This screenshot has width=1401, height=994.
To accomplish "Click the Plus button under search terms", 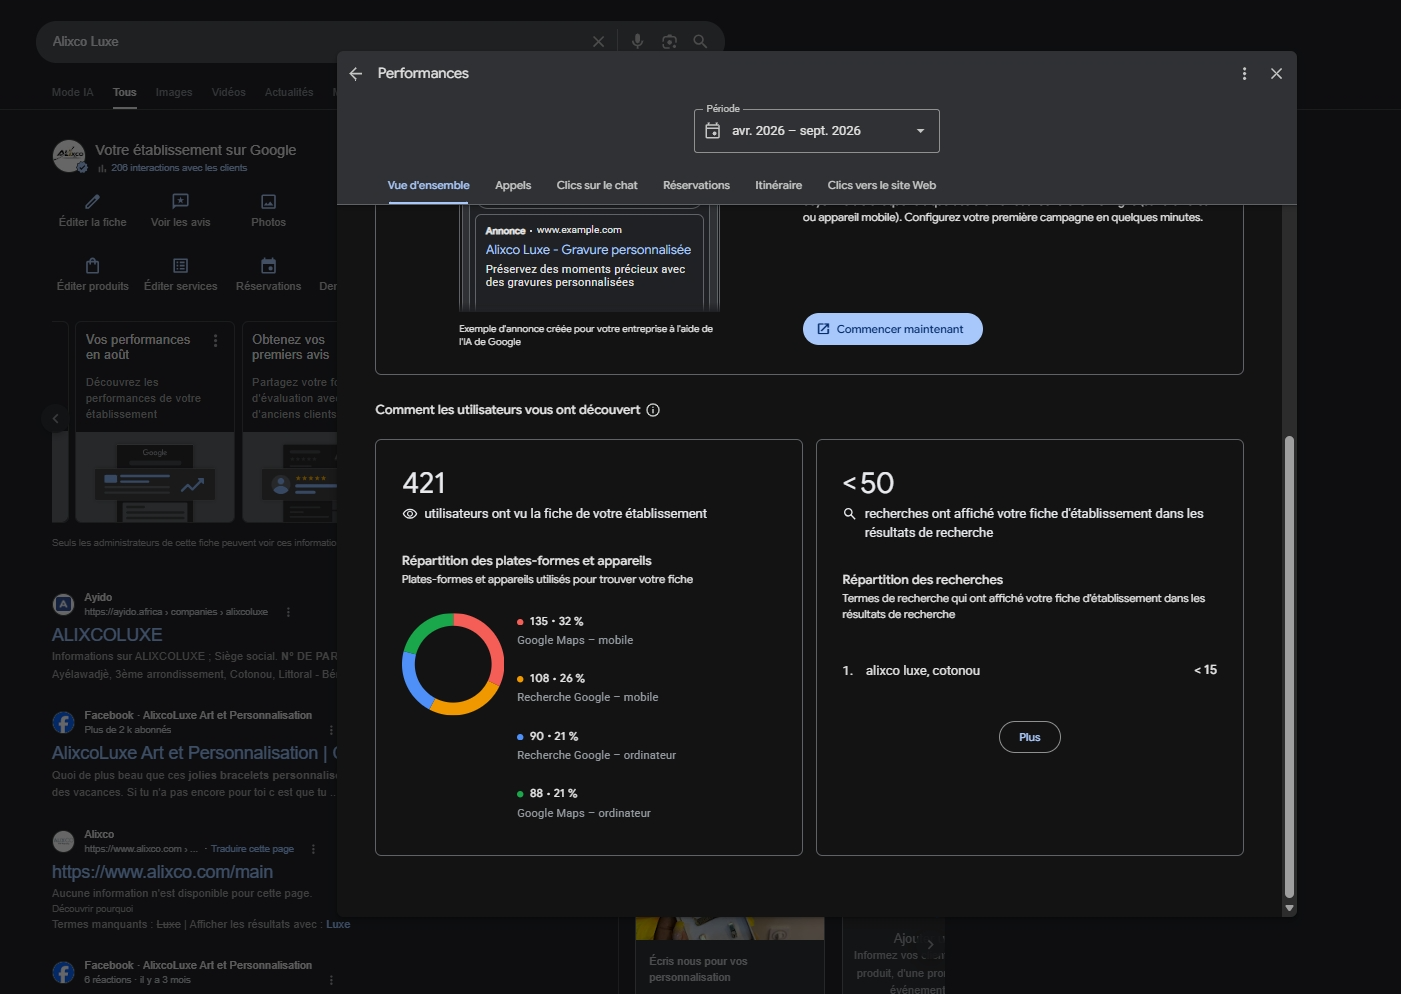I will [x=1029, y=737].
